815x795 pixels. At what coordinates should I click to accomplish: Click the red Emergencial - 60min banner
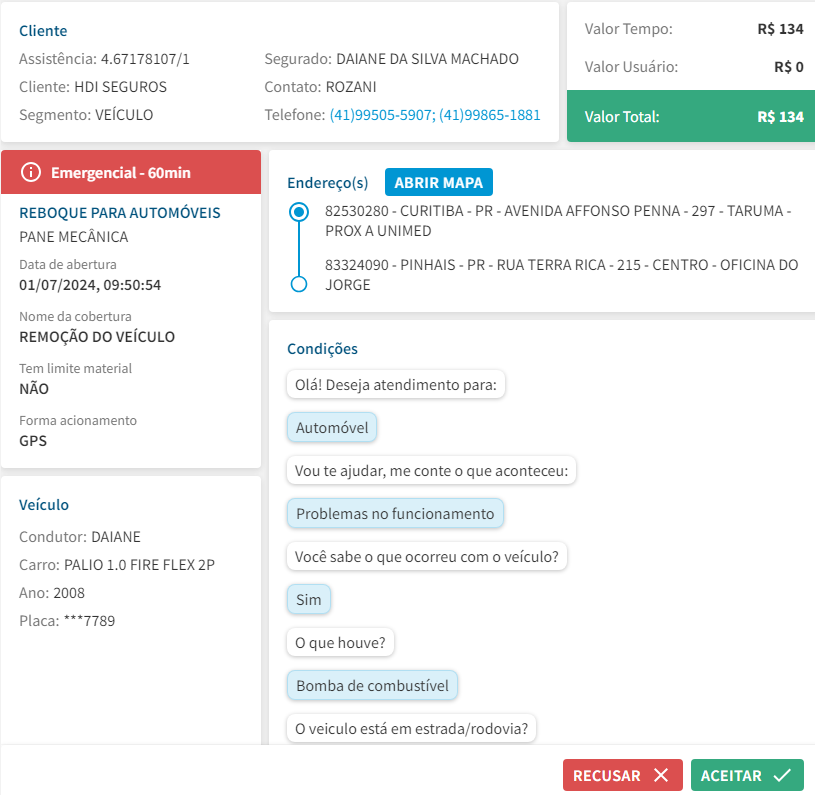pyautogui.click(x=131, y=173)
